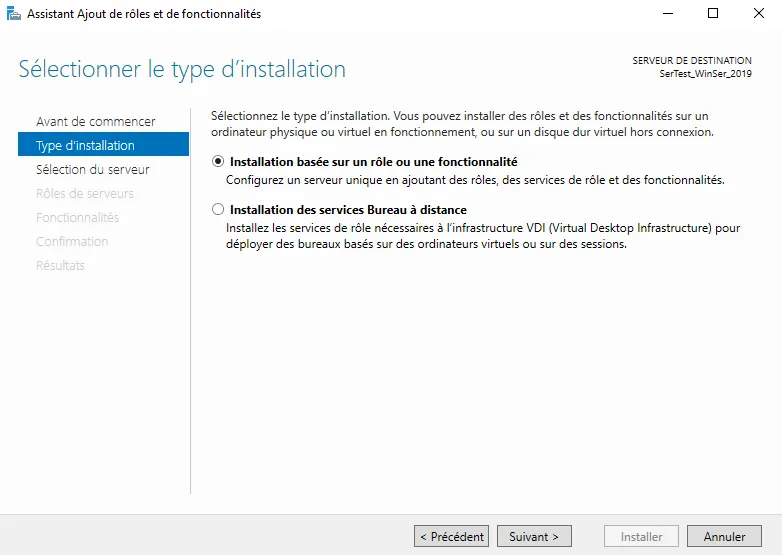This screenshot has height=555, width=782.
Task: Click the server name SerTest_WinSer_2019
Action: [705, 74]
